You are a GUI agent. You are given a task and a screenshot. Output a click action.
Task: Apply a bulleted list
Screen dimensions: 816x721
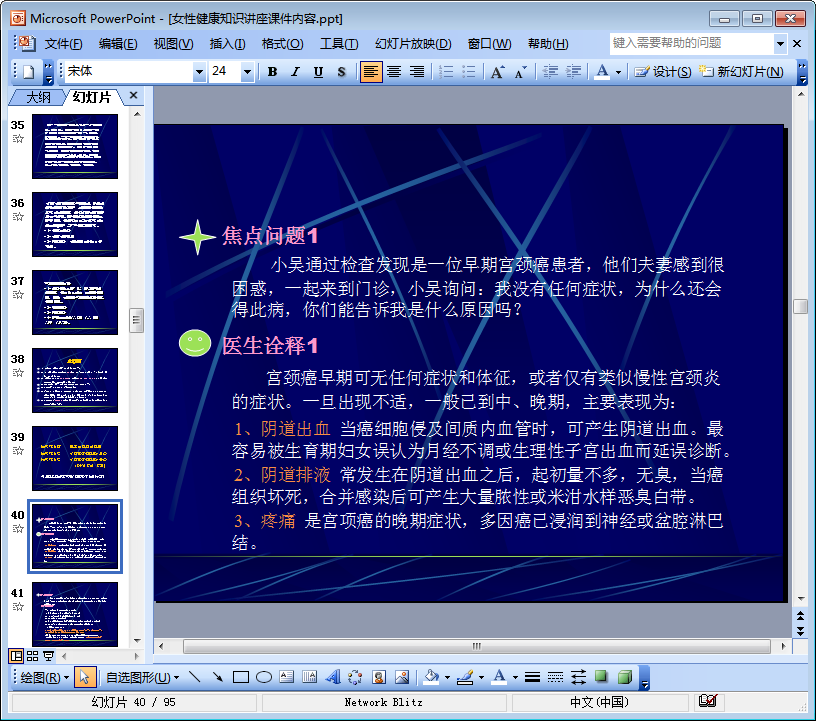(467, 72)
